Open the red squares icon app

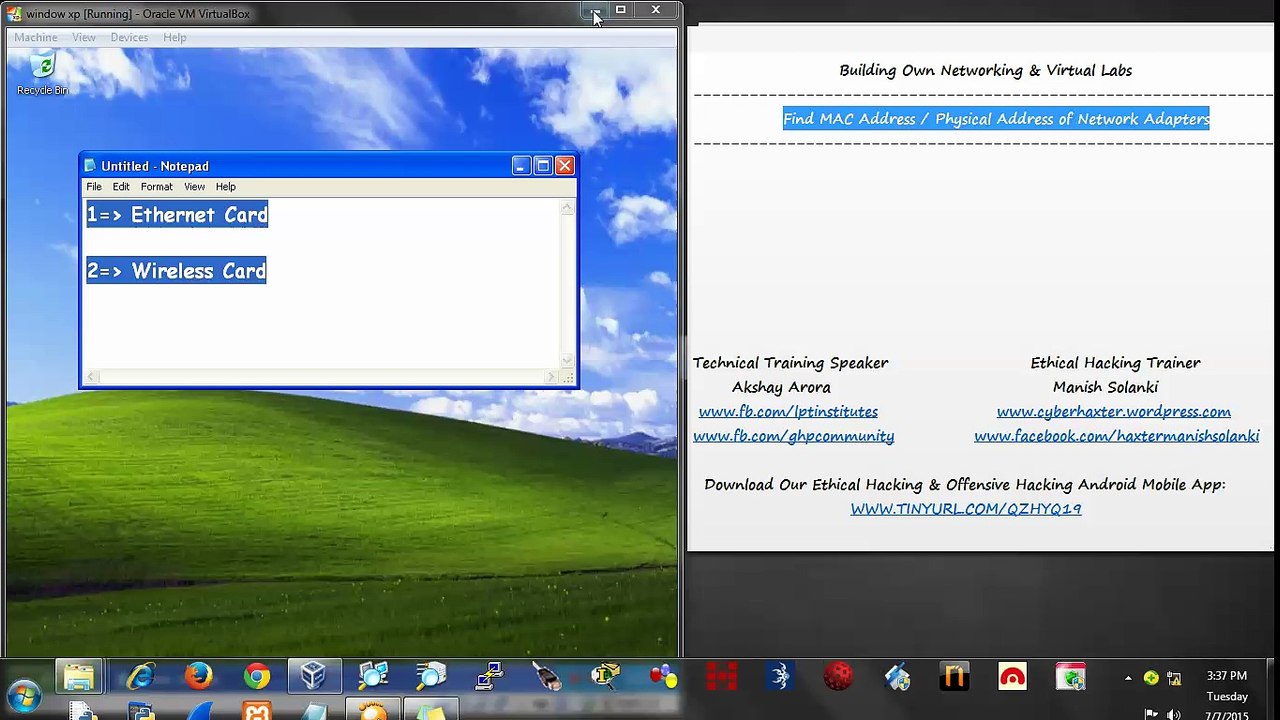[x=722, y=677]
